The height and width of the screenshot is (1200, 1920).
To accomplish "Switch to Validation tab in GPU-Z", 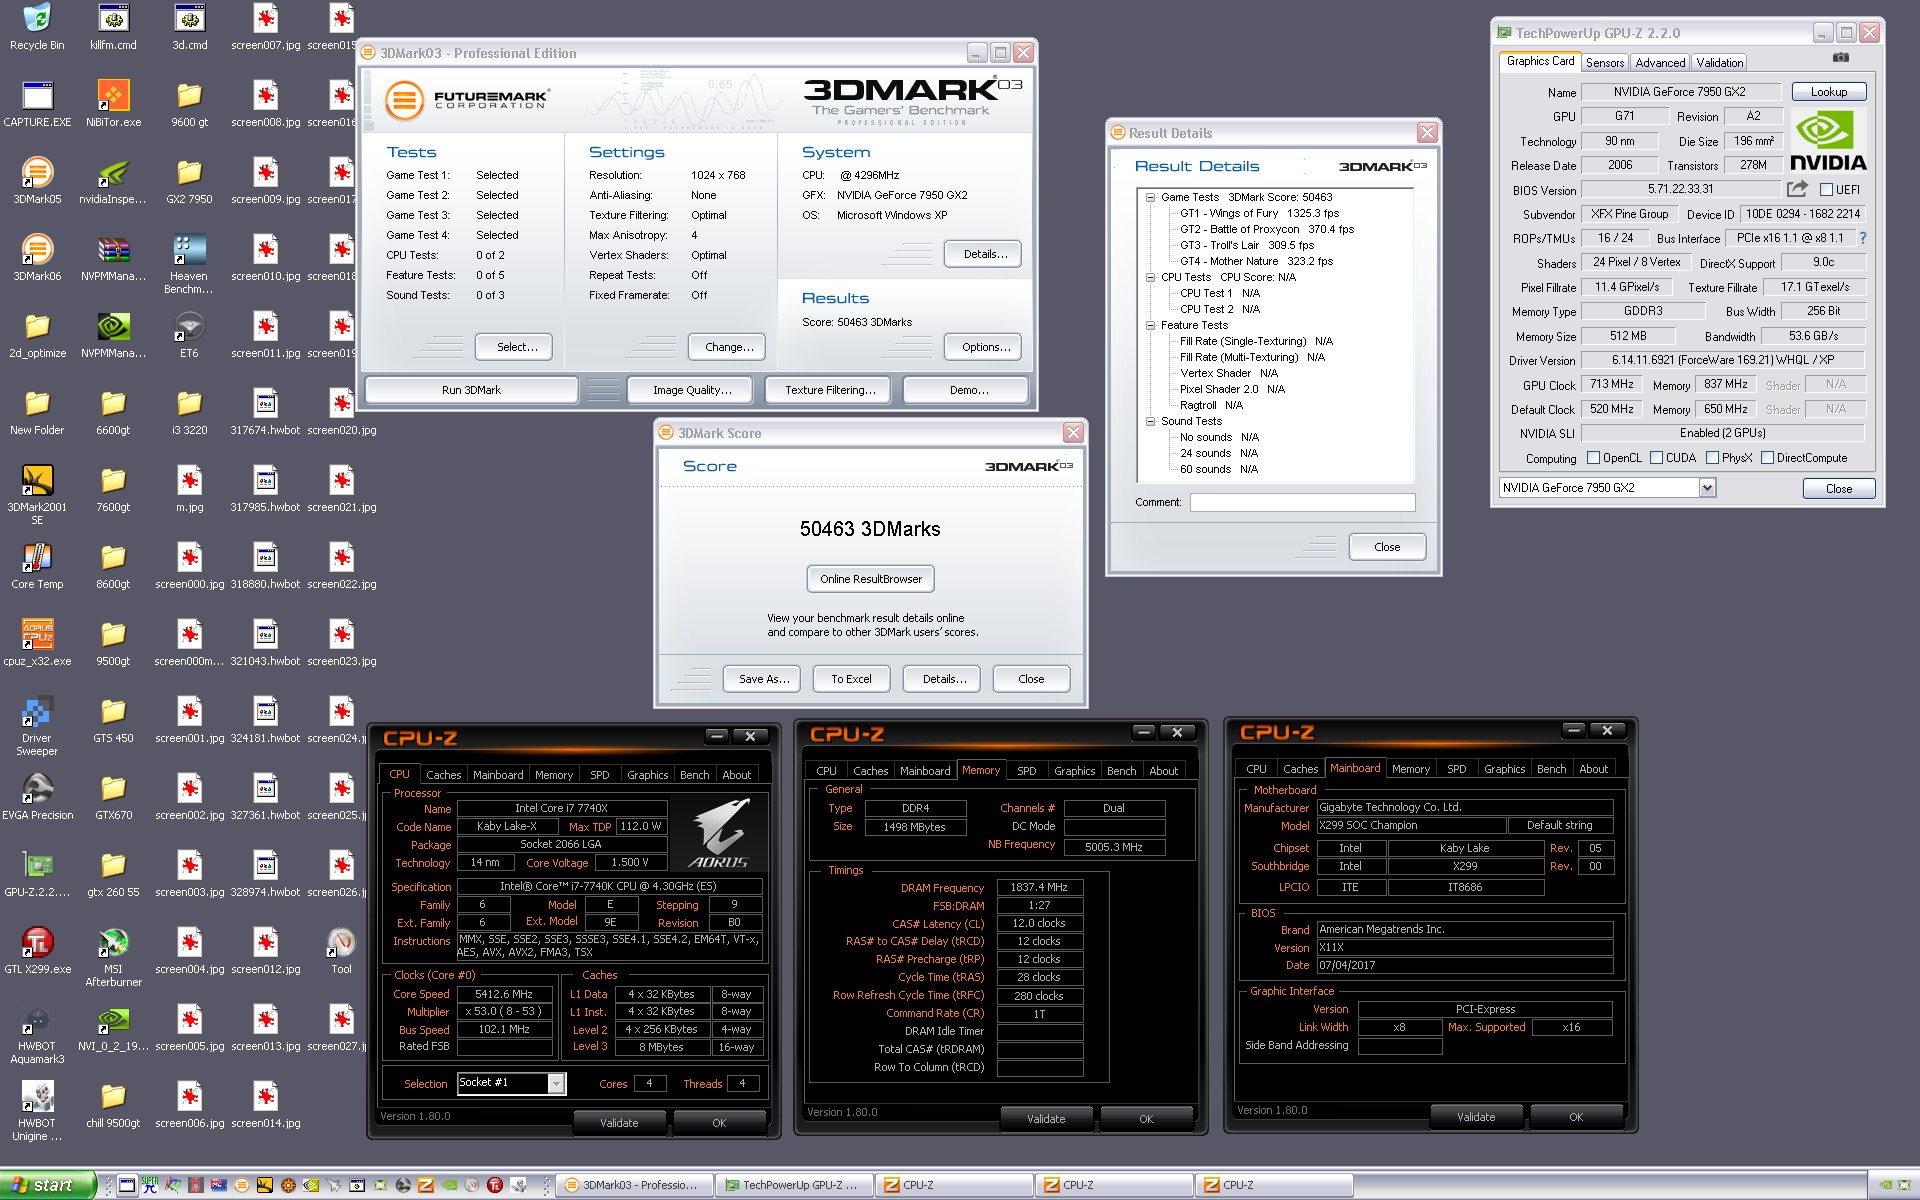I will click(1719, 62).
